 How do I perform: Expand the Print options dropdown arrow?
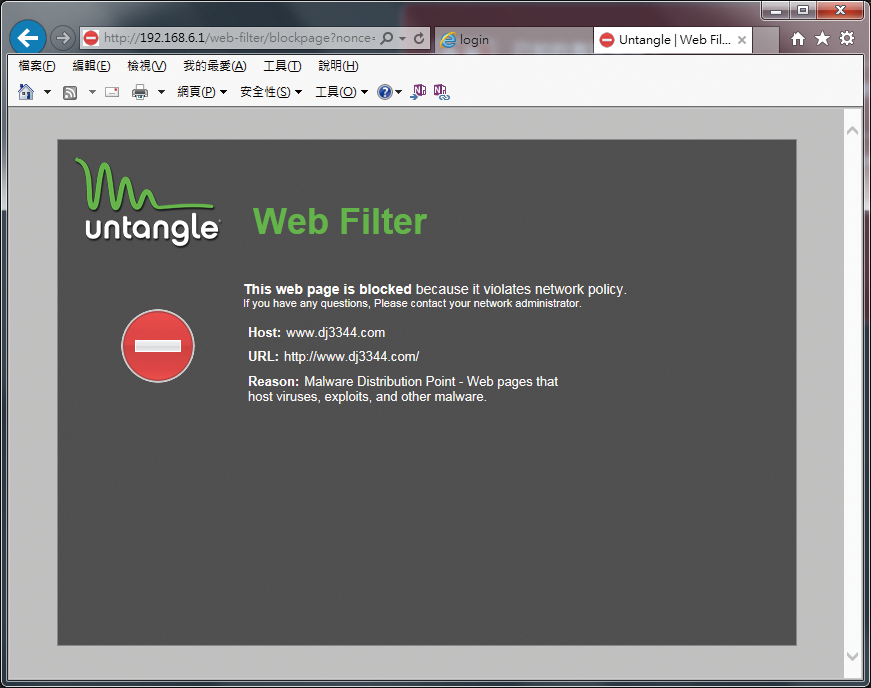click(162, 92)
